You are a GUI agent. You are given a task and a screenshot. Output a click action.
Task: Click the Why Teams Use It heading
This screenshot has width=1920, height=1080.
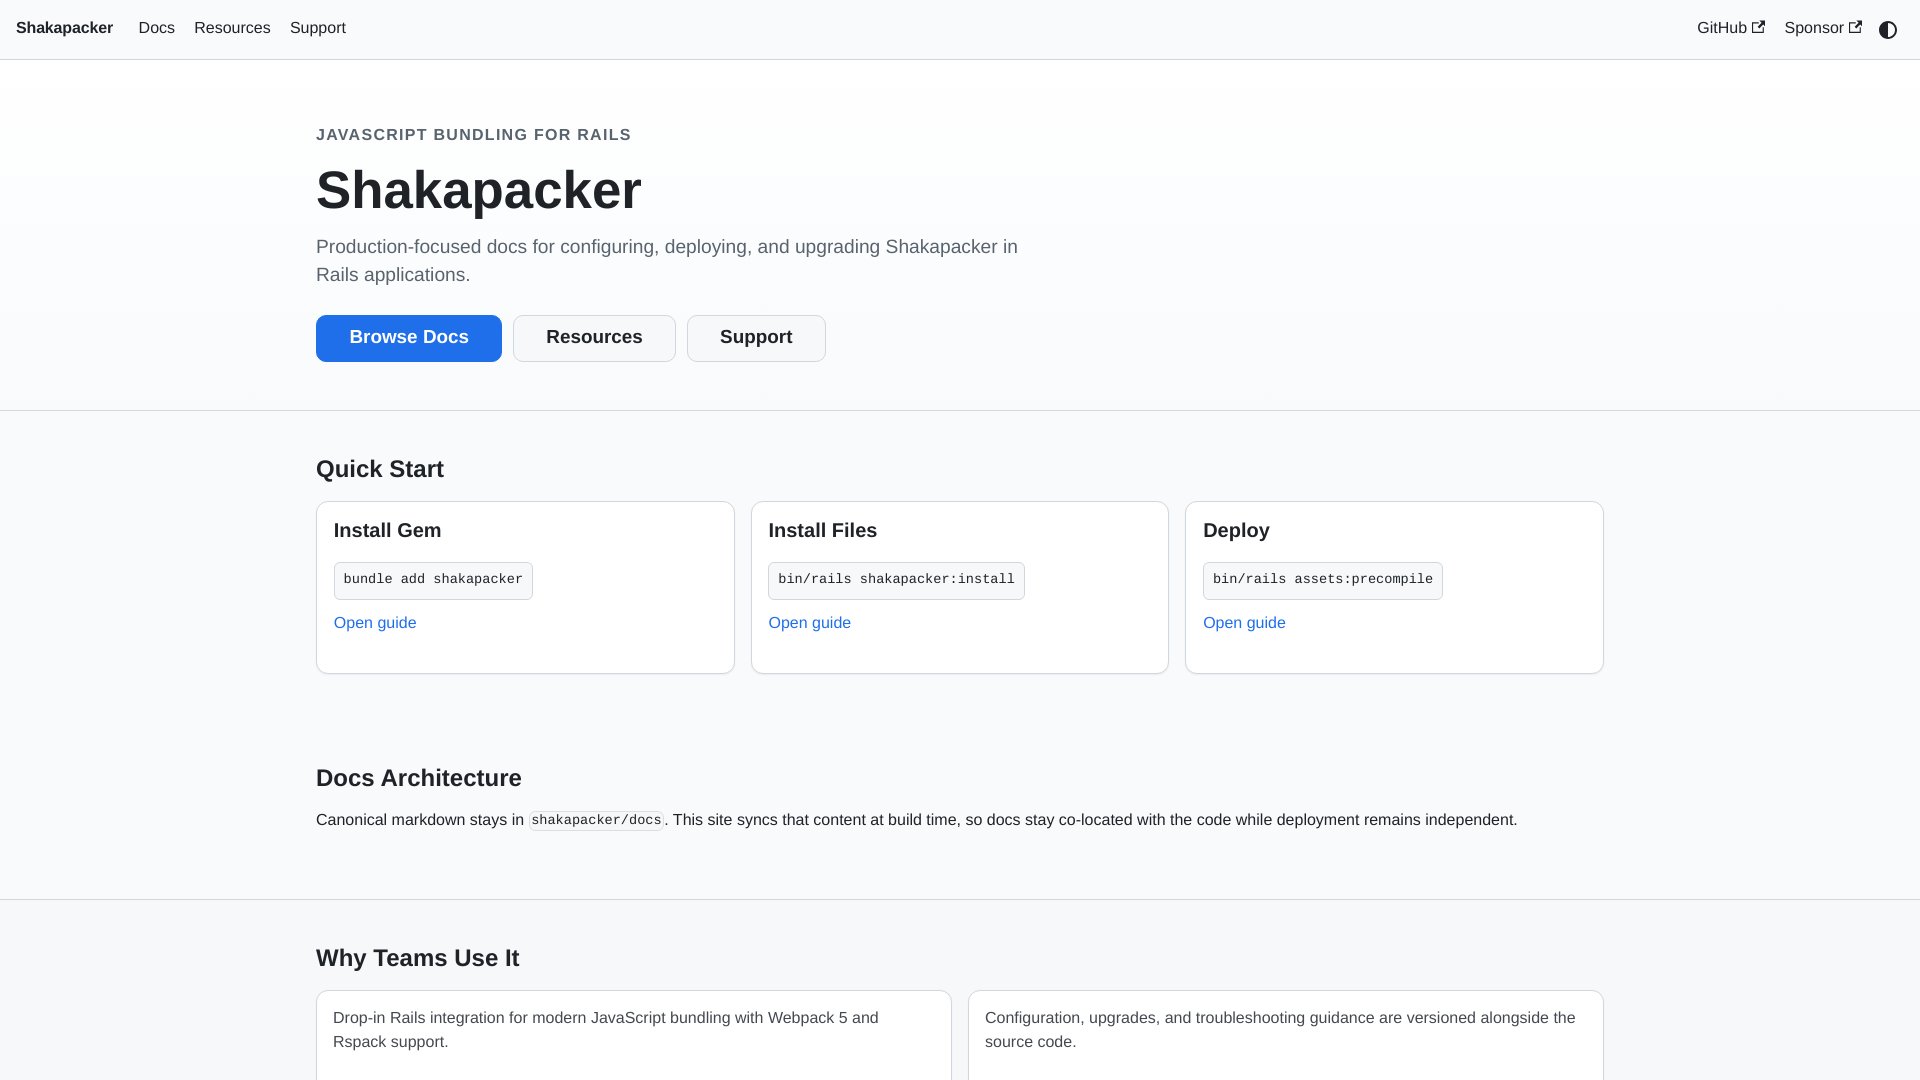point(417,958)
